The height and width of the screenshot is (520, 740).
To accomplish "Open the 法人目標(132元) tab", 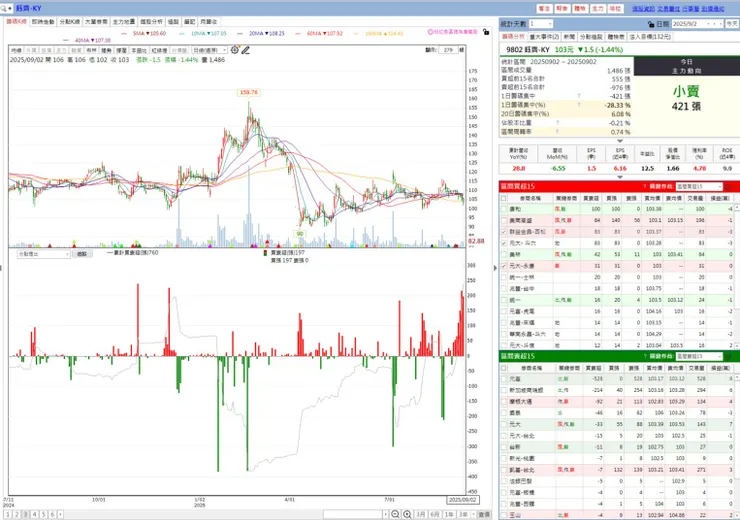I will coord(650,36).
